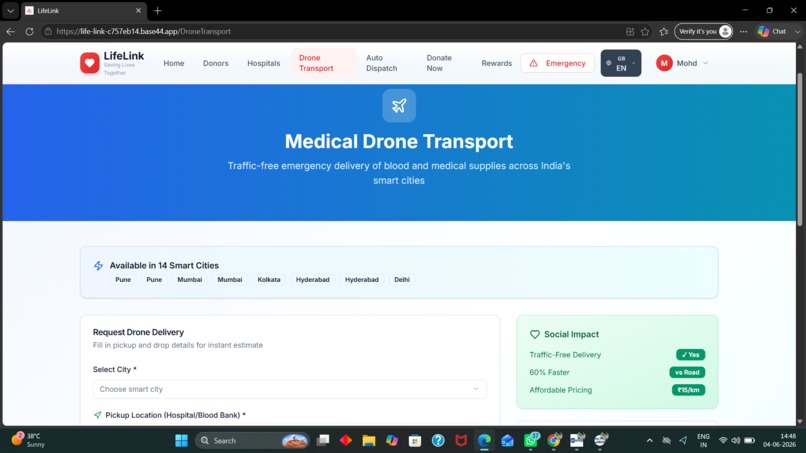
Task: Open Microsoft Edge taskbar icon
Action: coord(484,441)
